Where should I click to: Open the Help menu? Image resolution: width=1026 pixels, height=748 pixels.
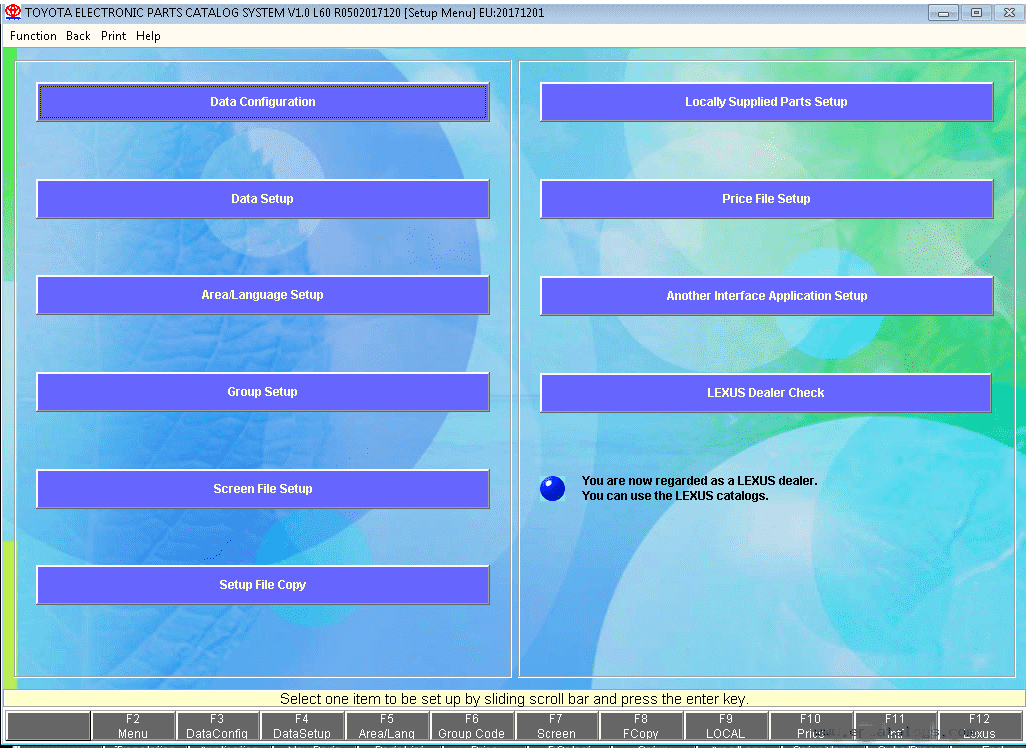click(149, 36)
